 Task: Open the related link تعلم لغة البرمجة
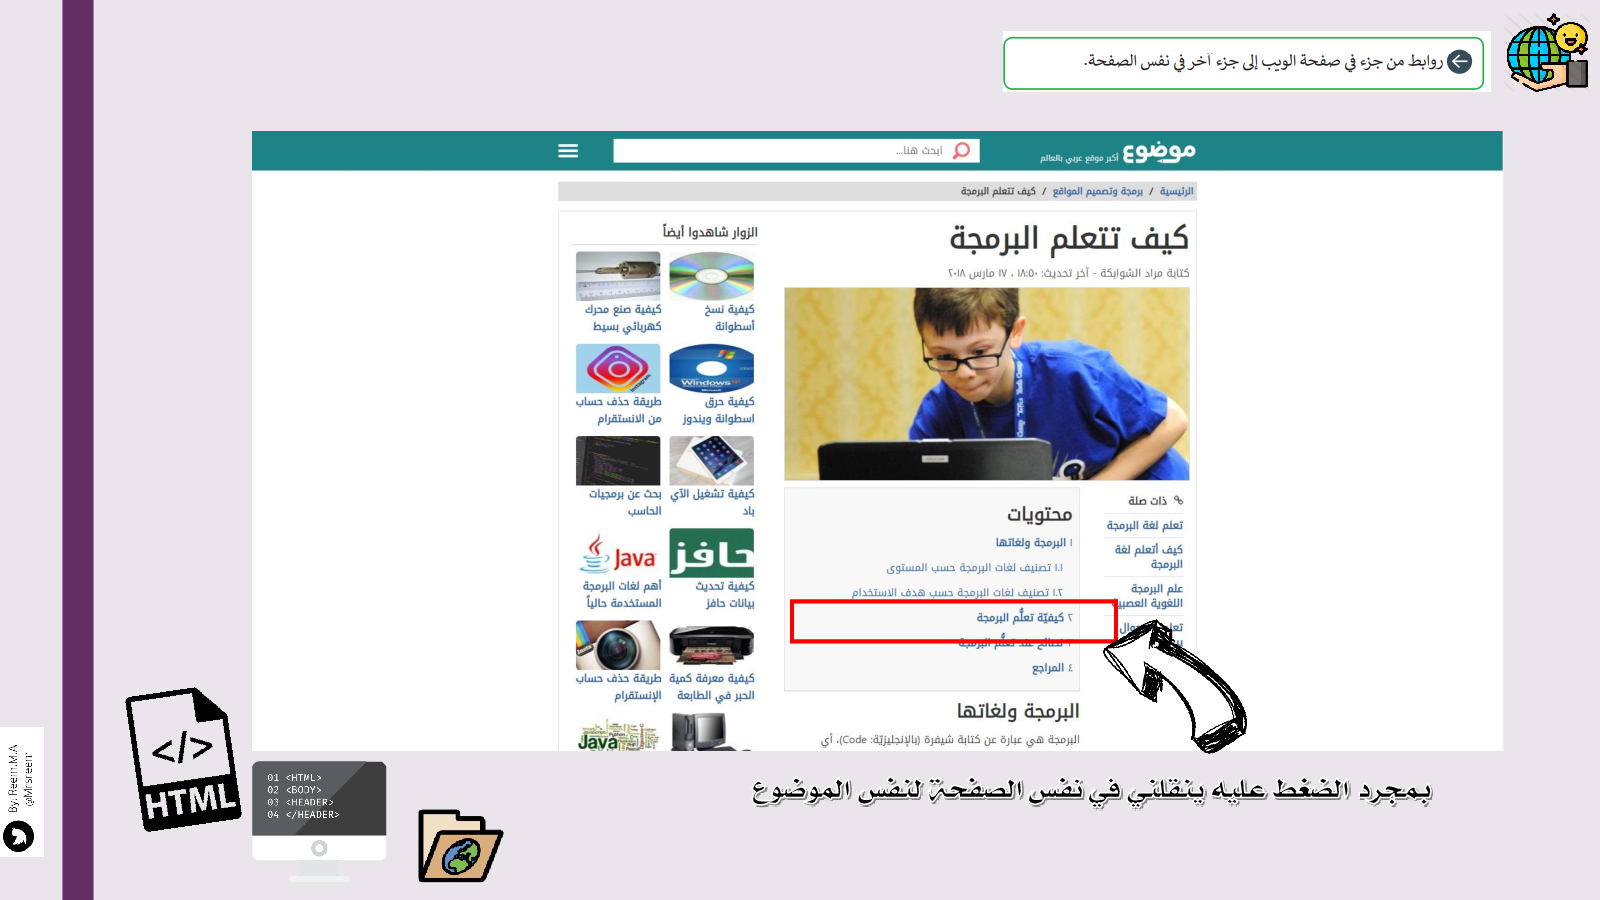(x=1144, y=525)
